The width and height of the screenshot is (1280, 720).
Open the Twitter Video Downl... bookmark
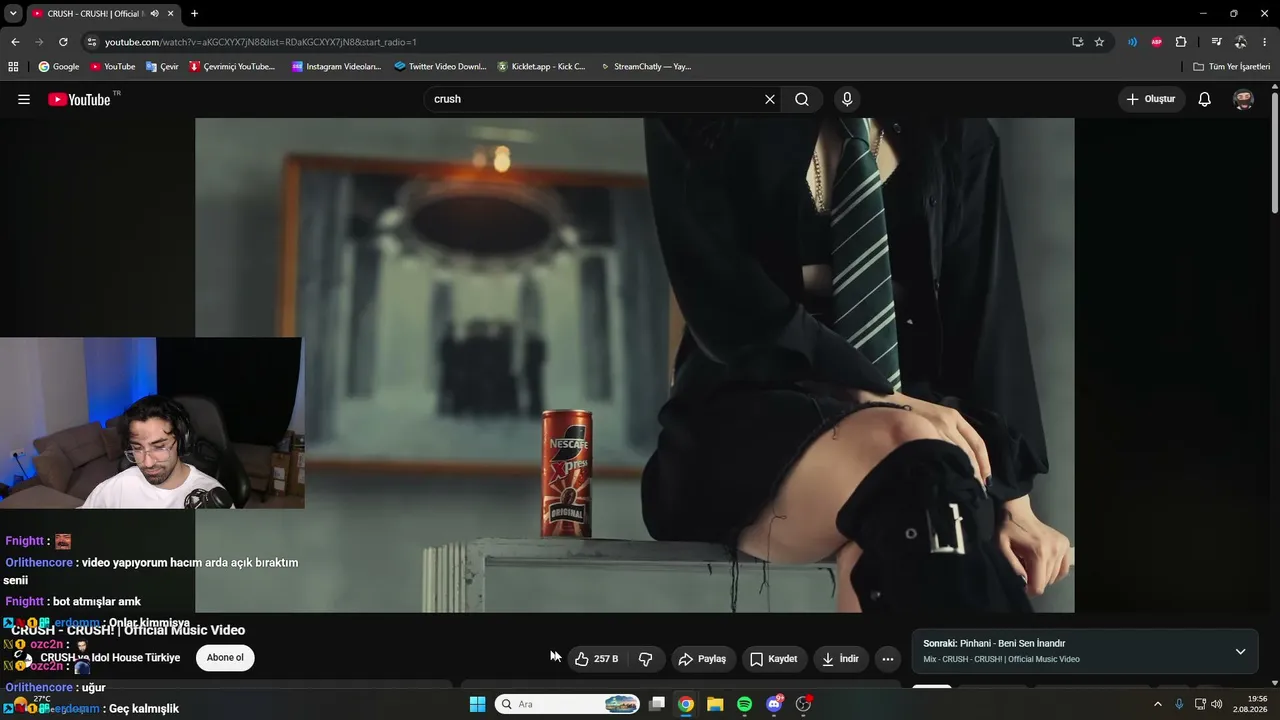click(x=440, y=67)
